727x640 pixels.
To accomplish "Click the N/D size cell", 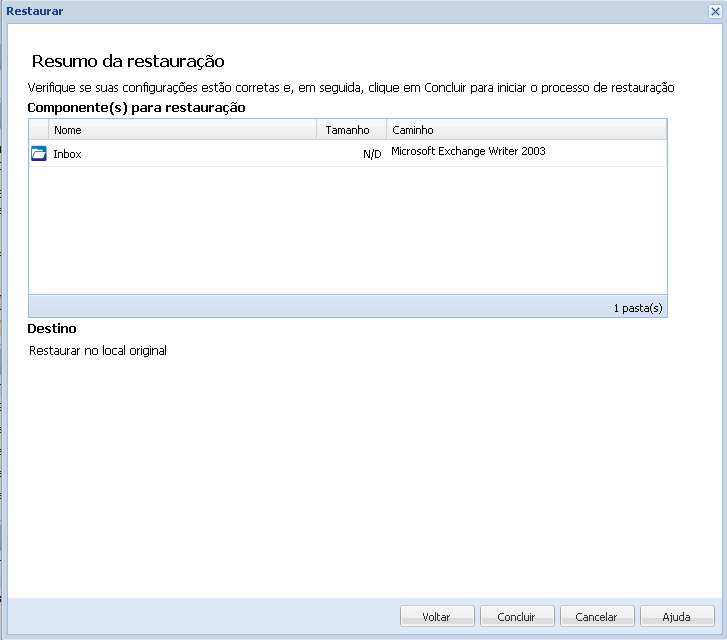I will point(371,154).
